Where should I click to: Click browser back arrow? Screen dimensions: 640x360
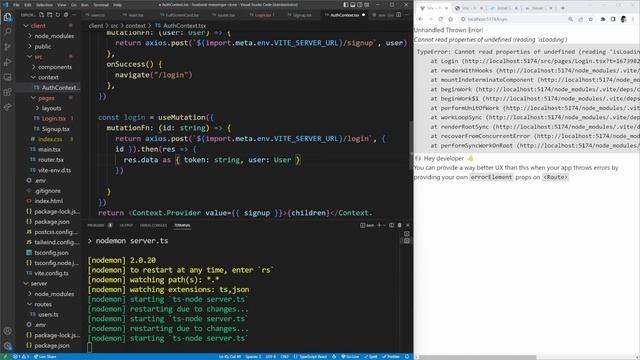(x=421, y=19)
